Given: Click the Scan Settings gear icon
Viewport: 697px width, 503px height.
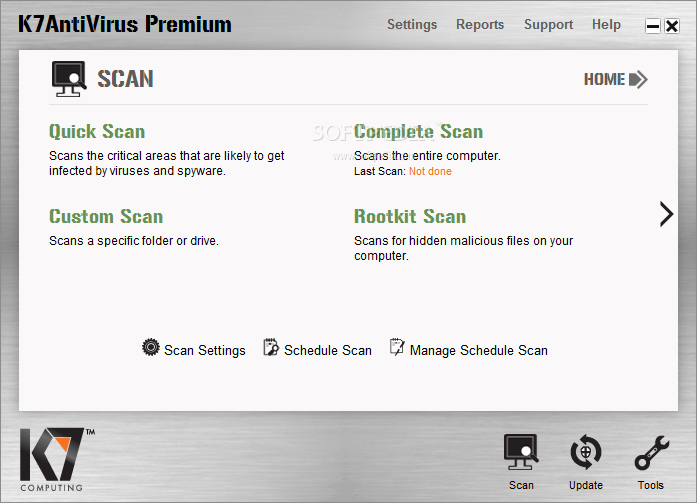Looking at the screenshot, I should pyautogui.click(x=151, y=347).
